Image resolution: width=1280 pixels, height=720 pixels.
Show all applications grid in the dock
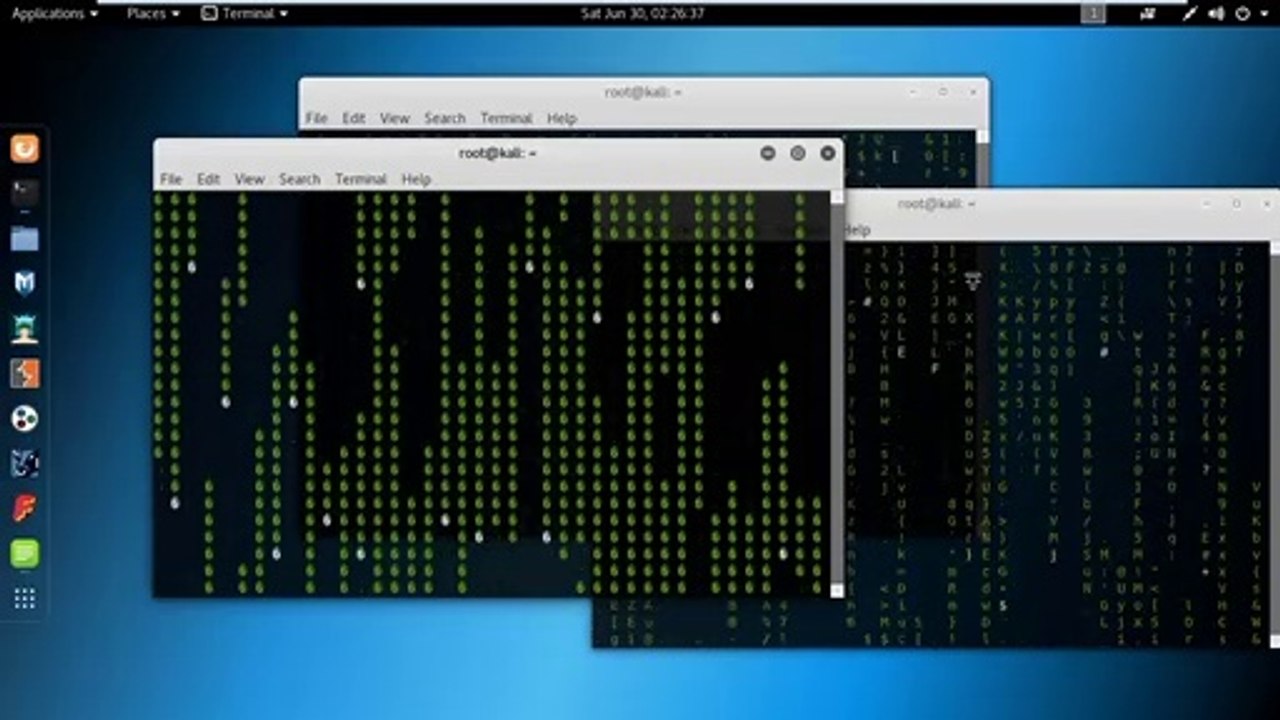tap(25, 598)
